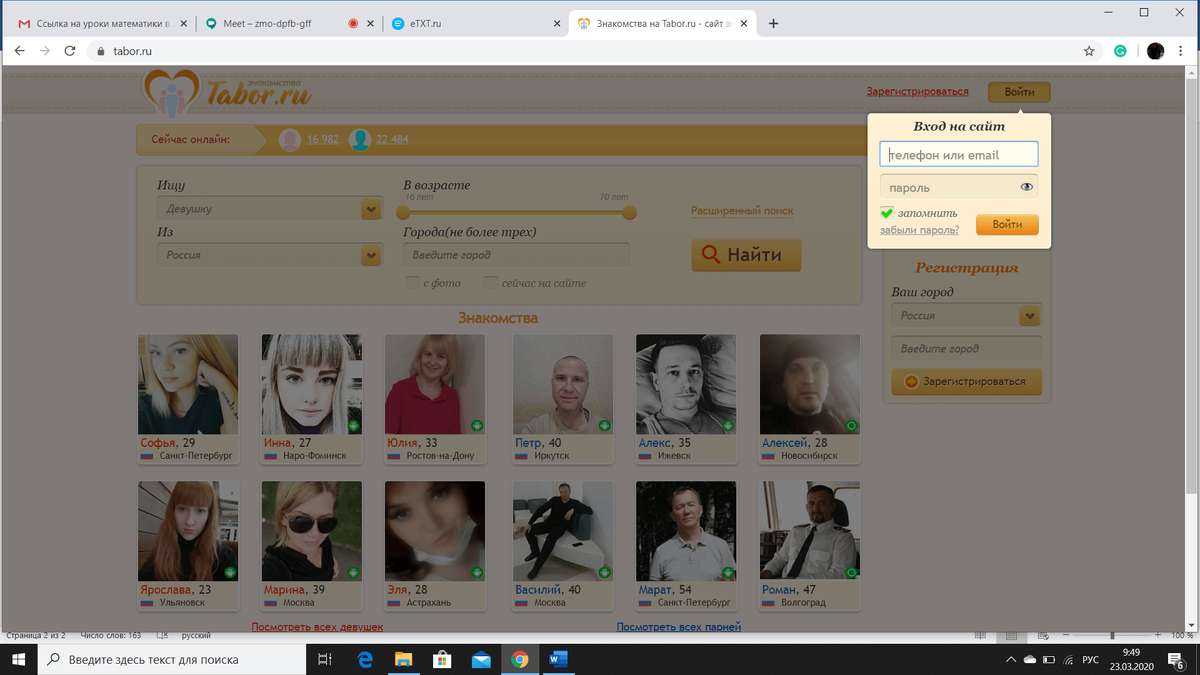Image resolution: width=1200 pixels, height=675 pixels.
Task: Select the Tabor.ru dating tab
Action: 662,24
